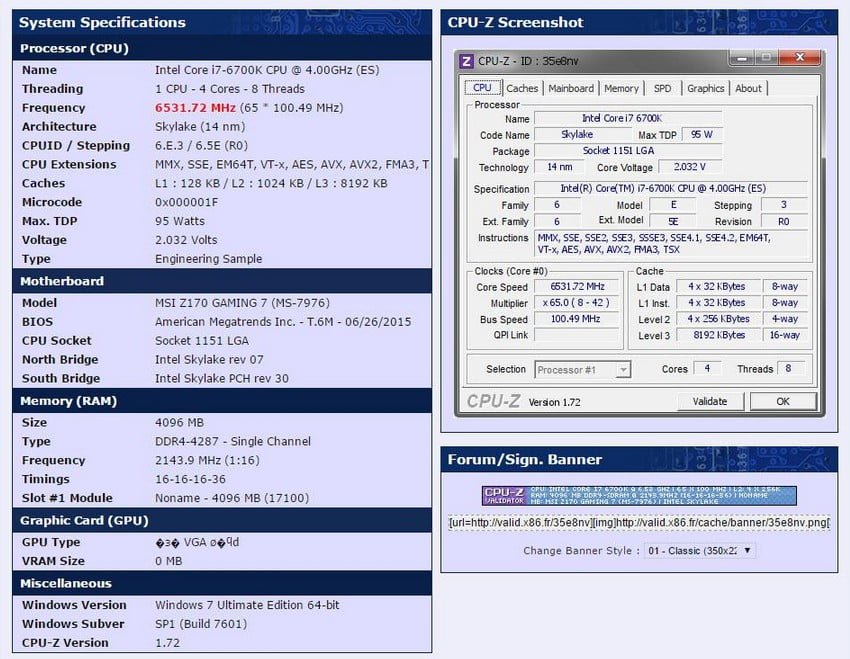Click the CPU-Z Validator forum banner image
The width and height of the screenshot is (850, 659).
pos(639,495)
